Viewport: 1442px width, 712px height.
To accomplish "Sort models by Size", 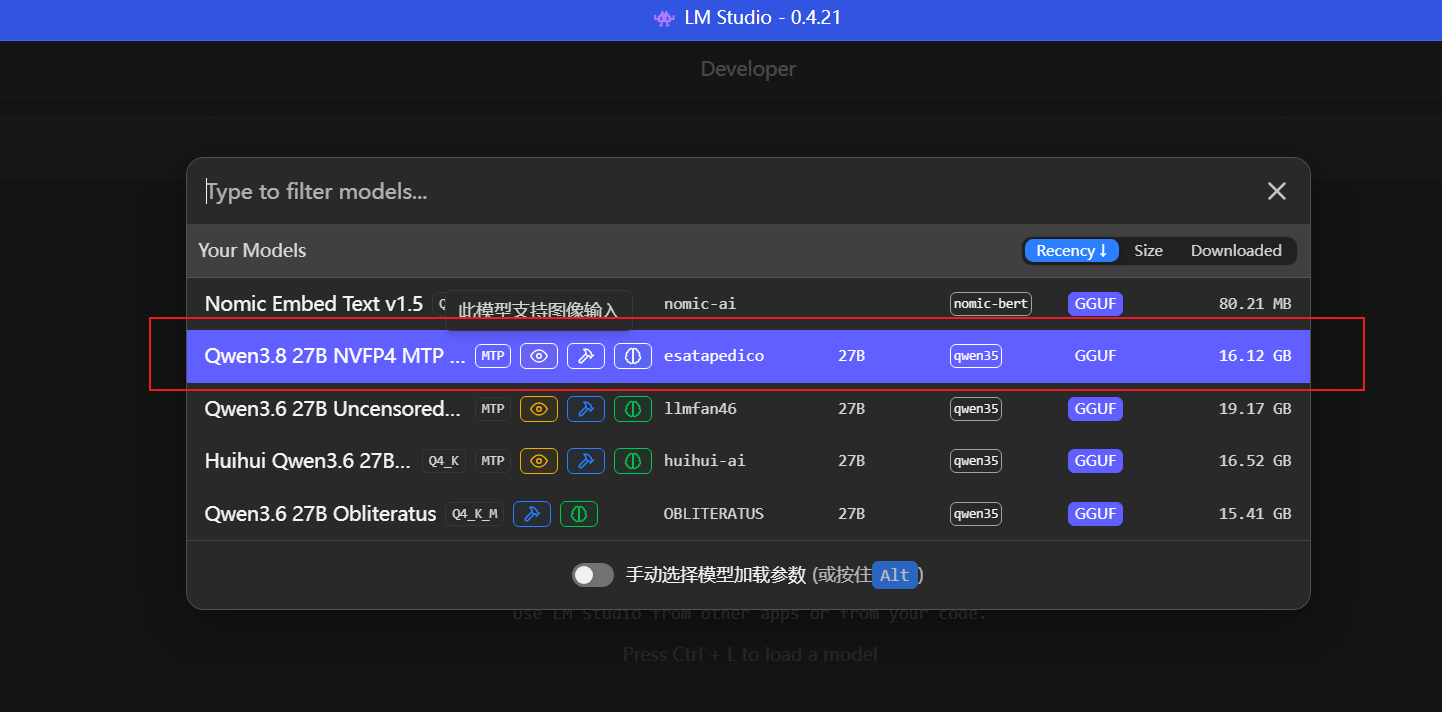I will [1148, 251].
